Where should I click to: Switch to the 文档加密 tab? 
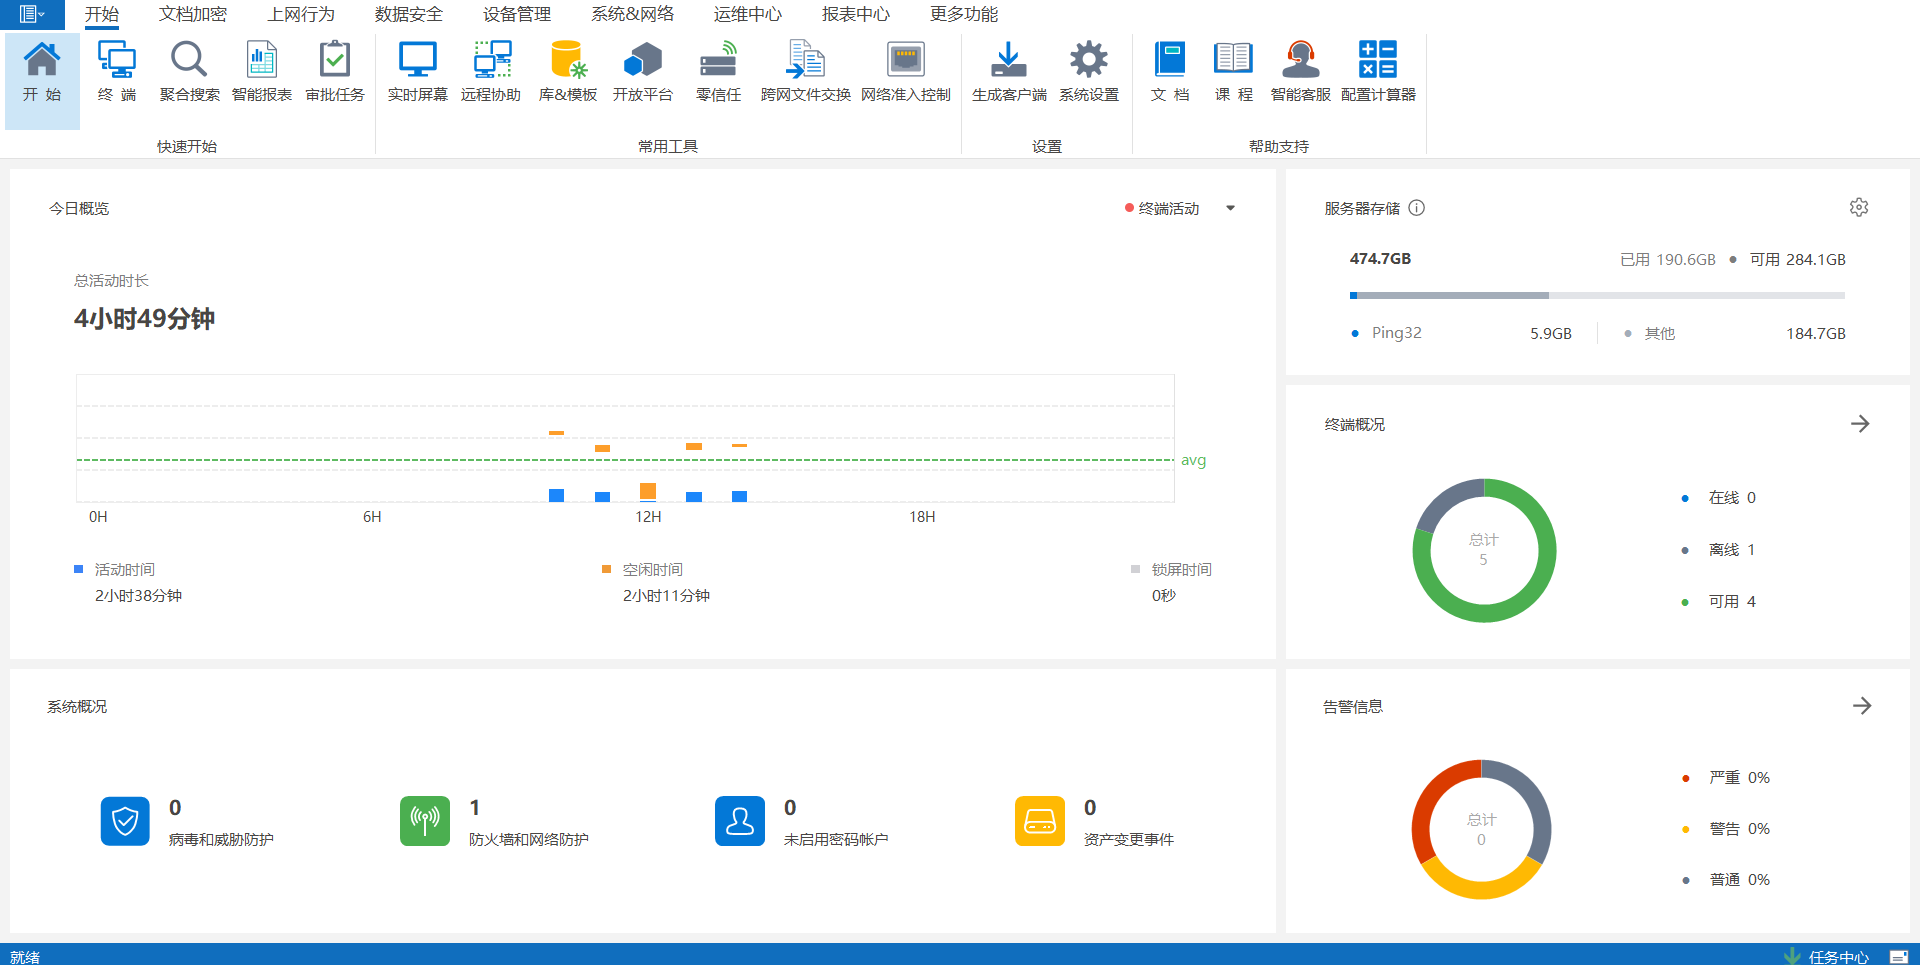click(193, 14)
